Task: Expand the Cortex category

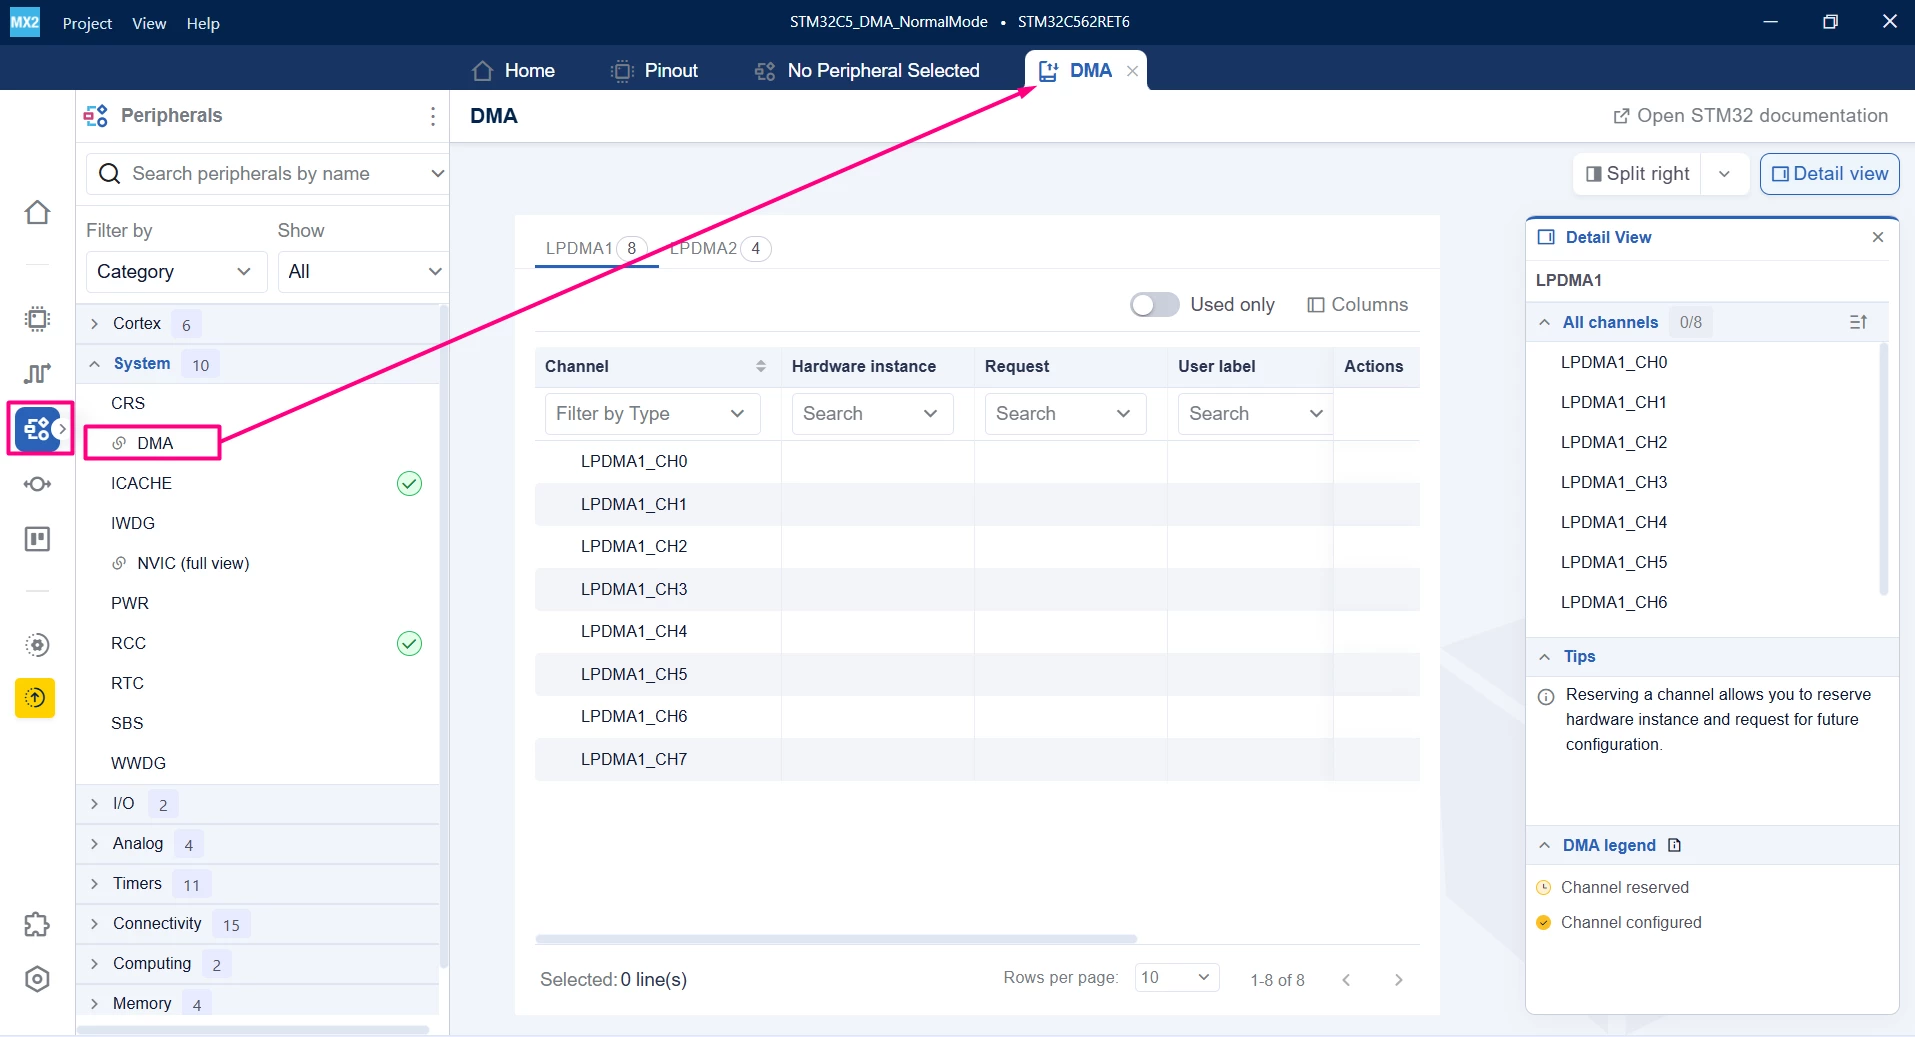Action: click(x=95, y=324)
